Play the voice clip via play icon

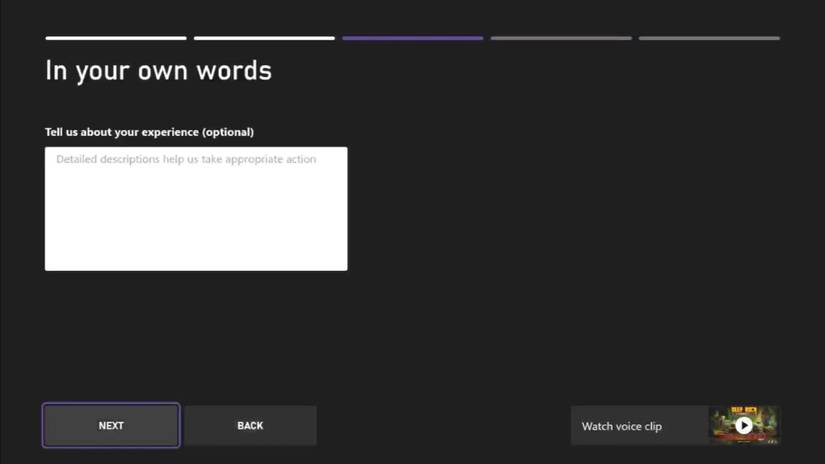click(743, 425)
